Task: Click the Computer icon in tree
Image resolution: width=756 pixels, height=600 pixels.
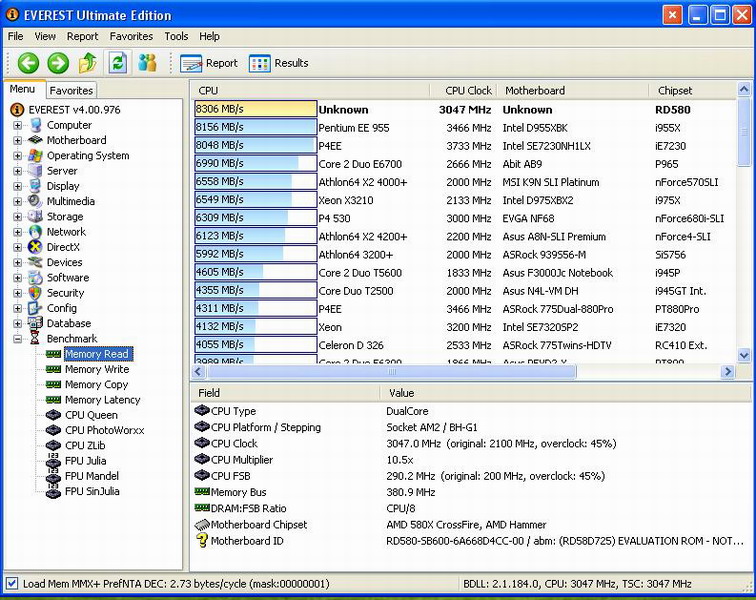Action: coord(35,125)
